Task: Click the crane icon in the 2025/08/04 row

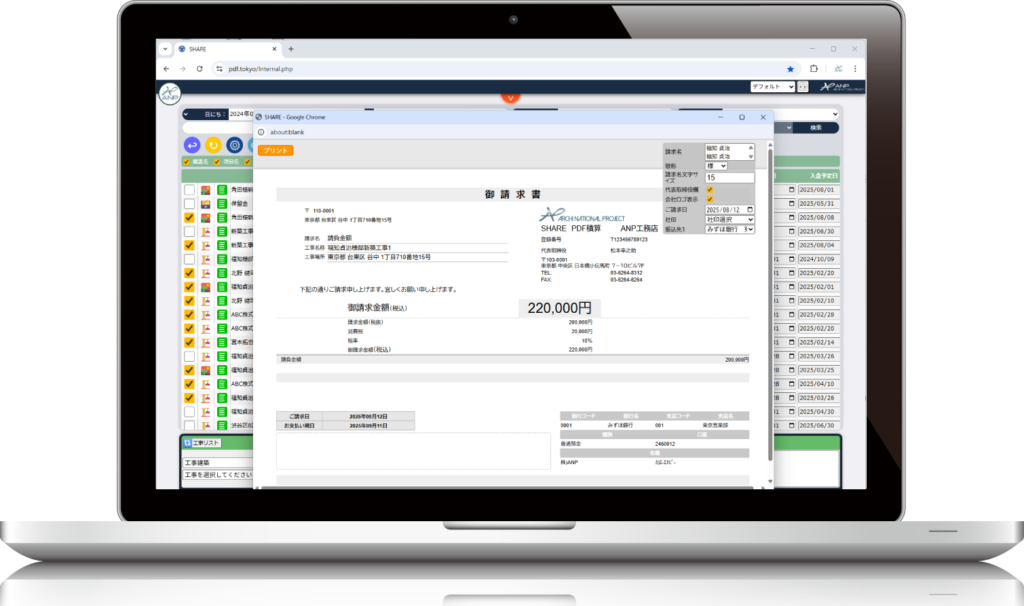Action: 206,246
